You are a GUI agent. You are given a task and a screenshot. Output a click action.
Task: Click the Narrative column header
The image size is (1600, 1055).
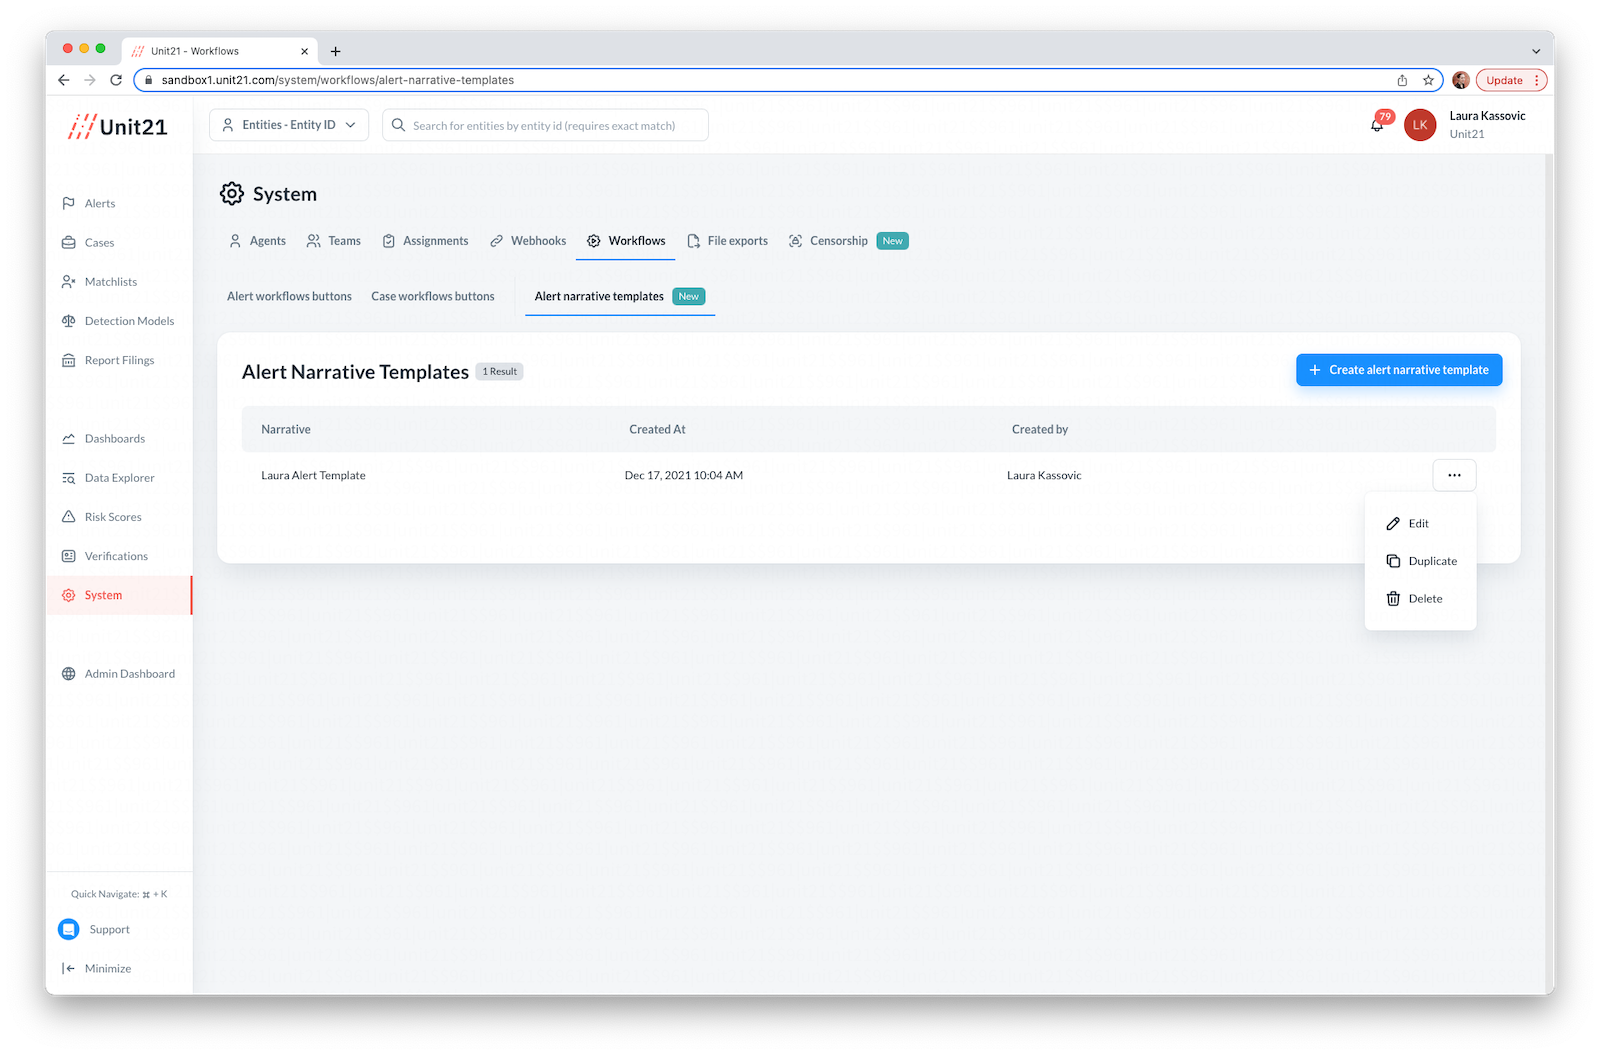286,429
